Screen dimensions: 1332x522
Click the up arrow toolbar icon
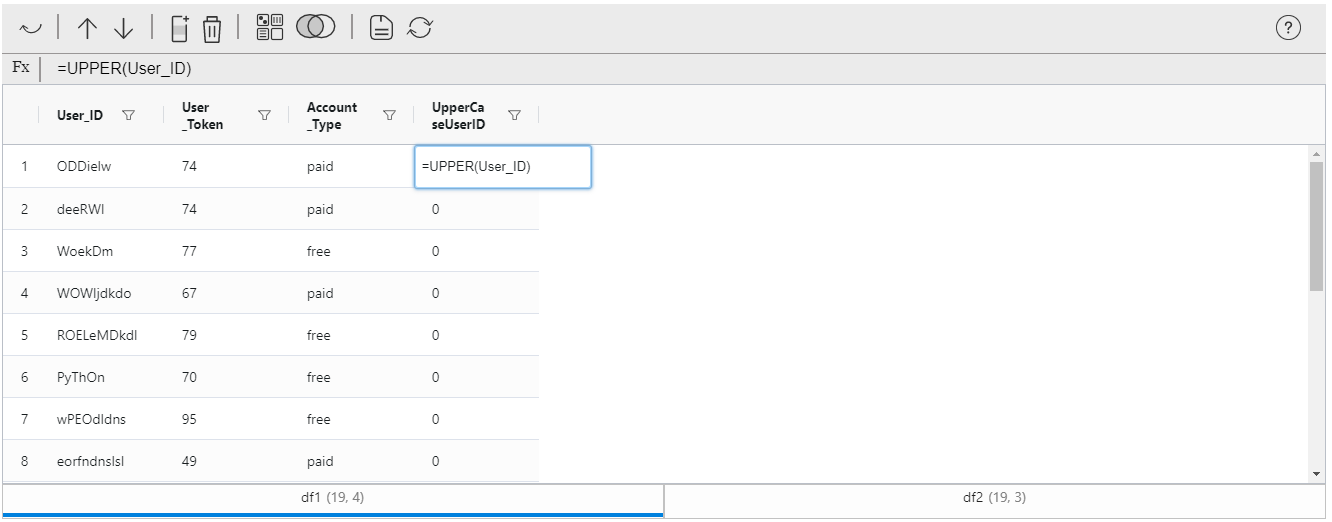coord(88,29)
